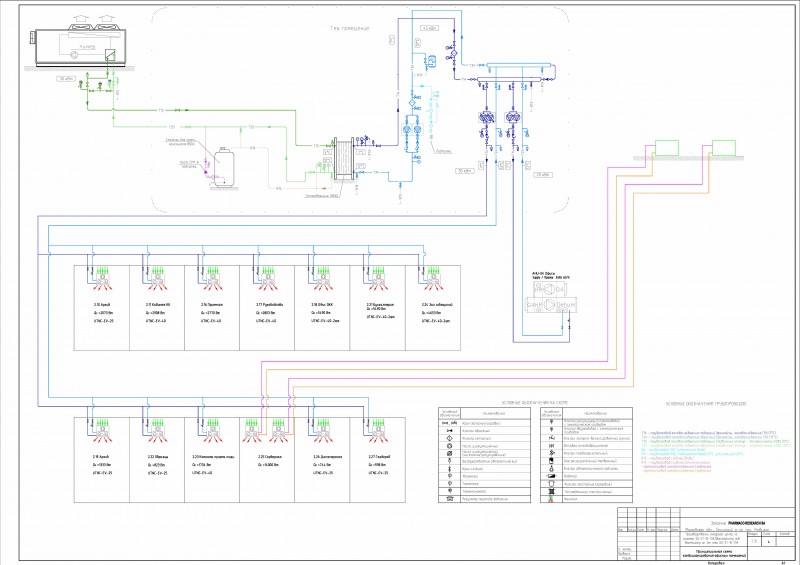The height and width of the screenshot is (565, 800).
Task: Click the fan coil in room 2.24 Зал совещаний
Action: 433,277
